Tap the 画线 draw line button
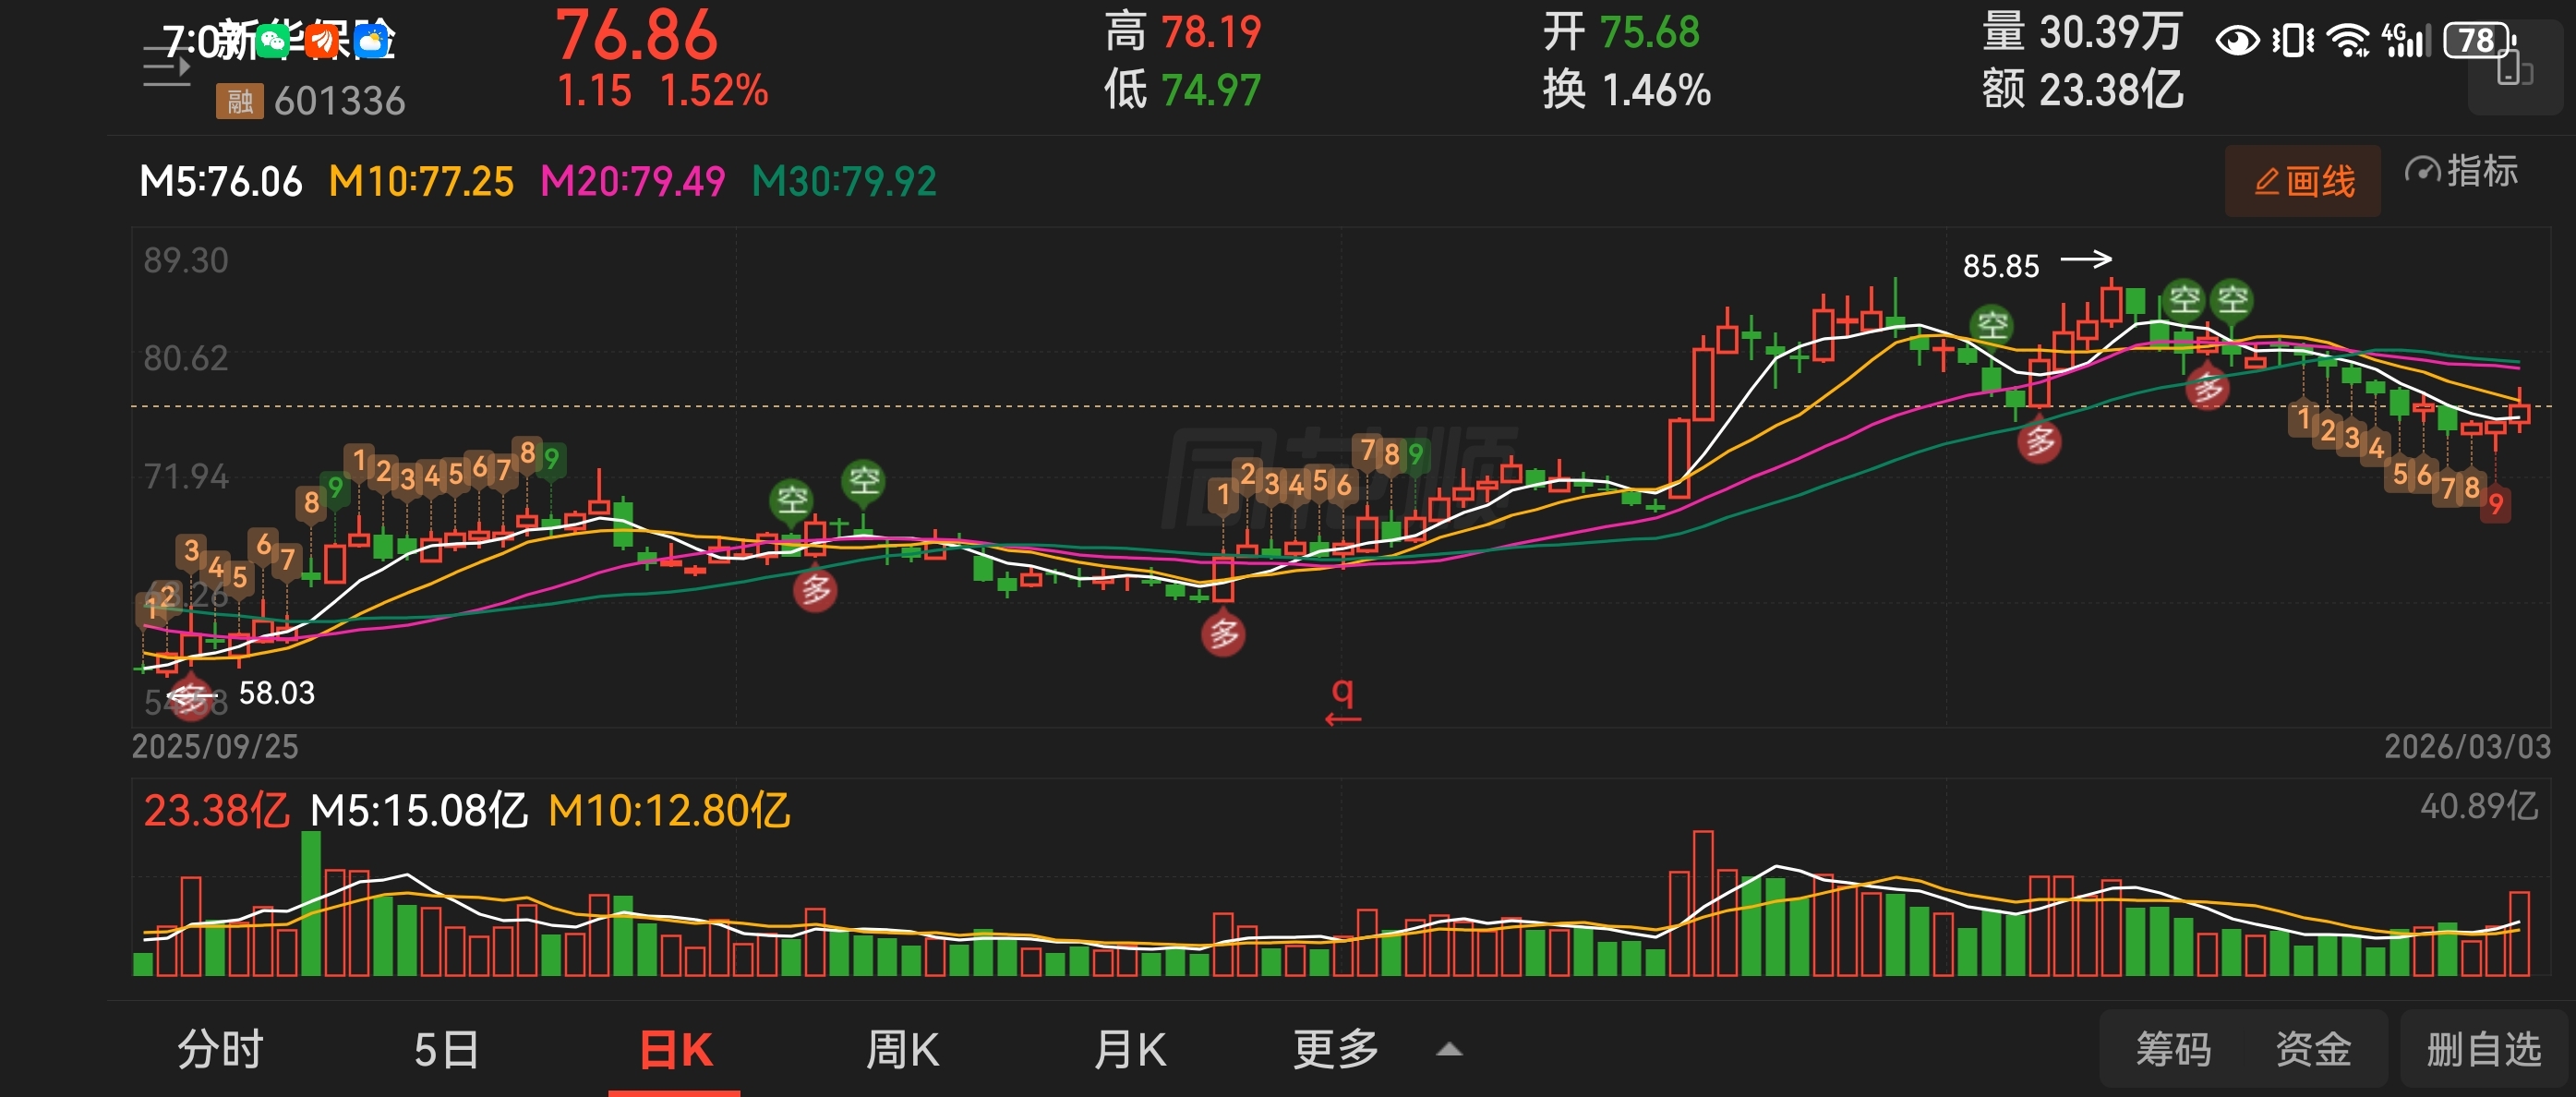The height and width of the screenshot is (1097, 2576). click(x=2302, y=181)
